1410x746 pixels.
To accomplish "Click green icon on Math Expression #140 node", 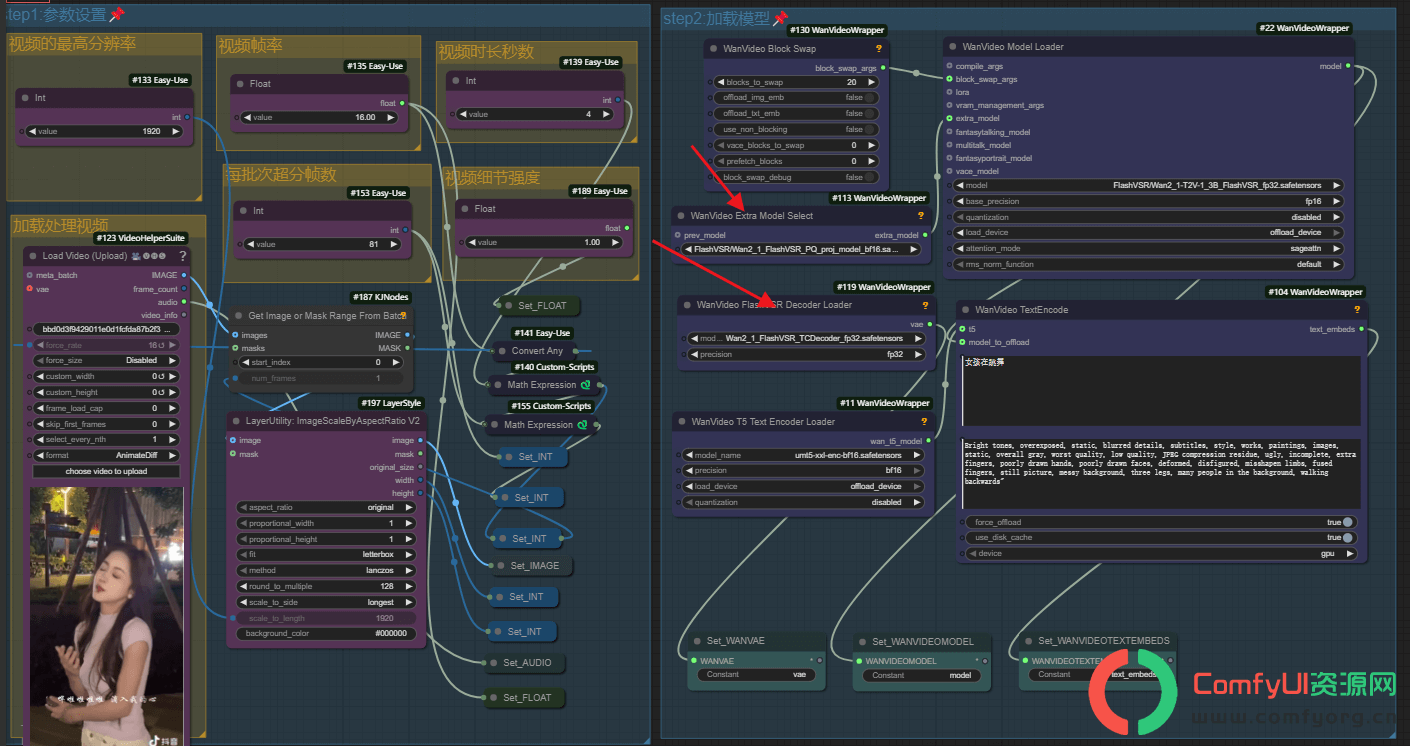I will click(587, 385).
